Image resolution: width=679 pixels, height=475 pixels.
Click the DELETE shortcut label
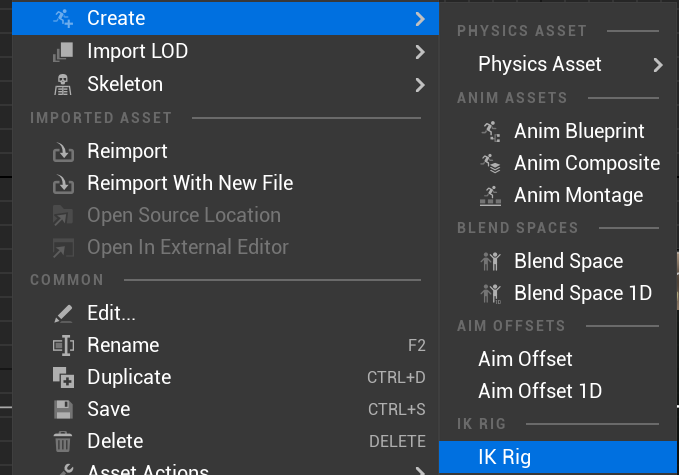click(x=398, y=442)
